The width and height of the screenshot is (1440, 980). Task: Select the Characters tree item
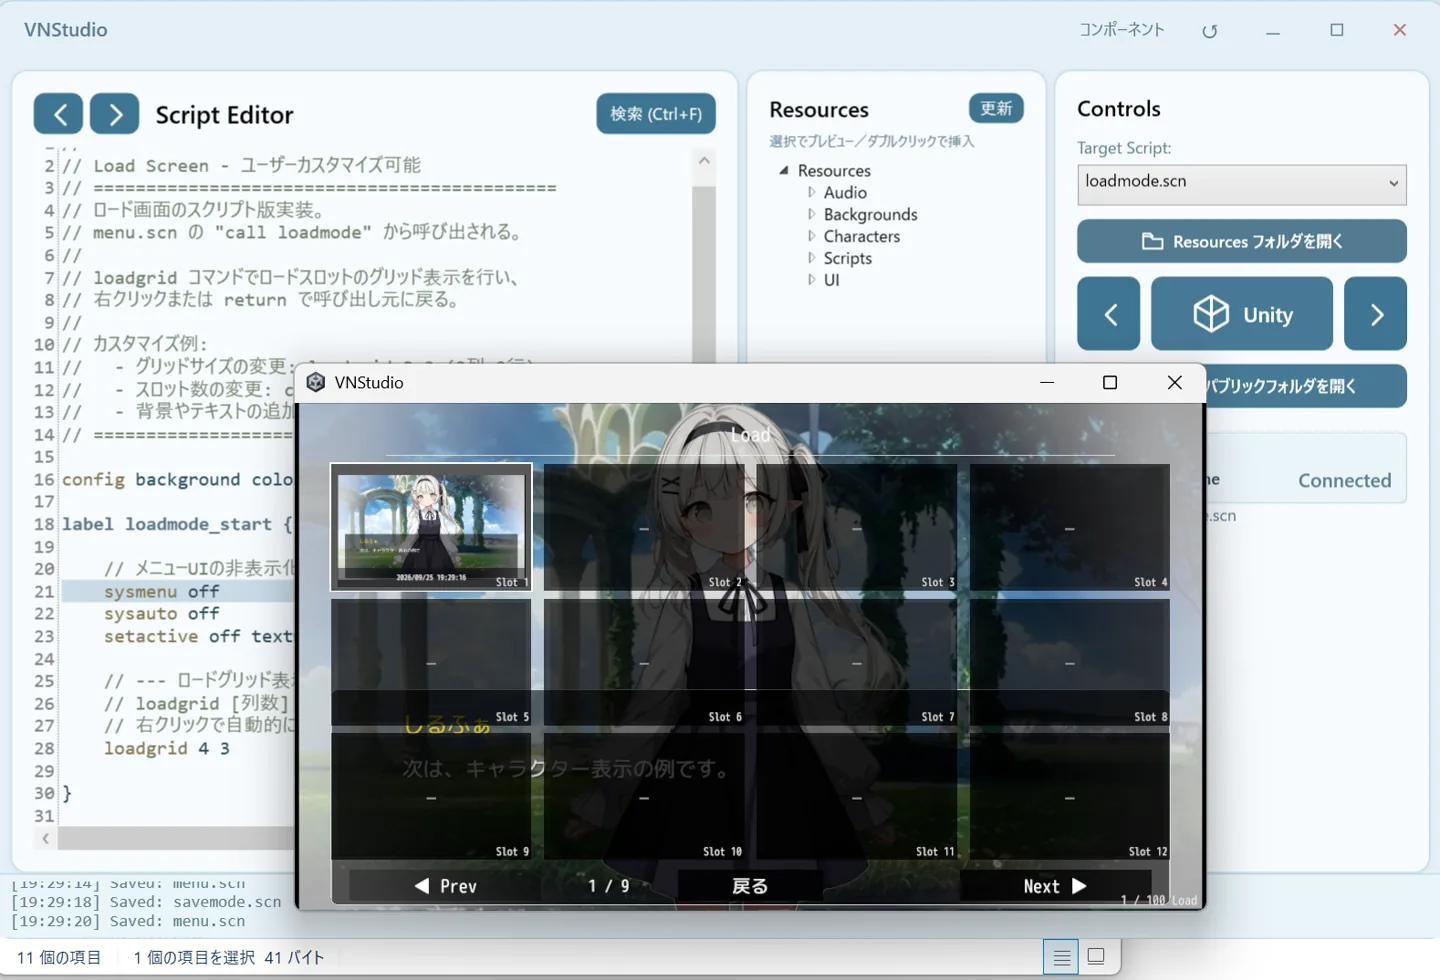(861, 236)
